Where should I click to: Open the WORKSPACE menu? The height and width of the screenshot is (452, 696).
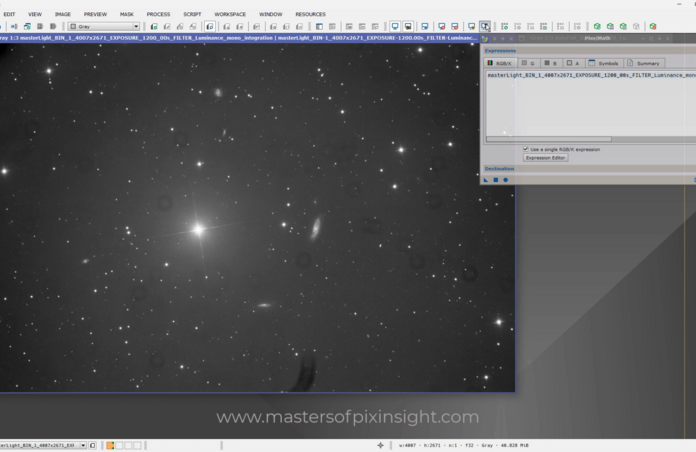point(229,14)
